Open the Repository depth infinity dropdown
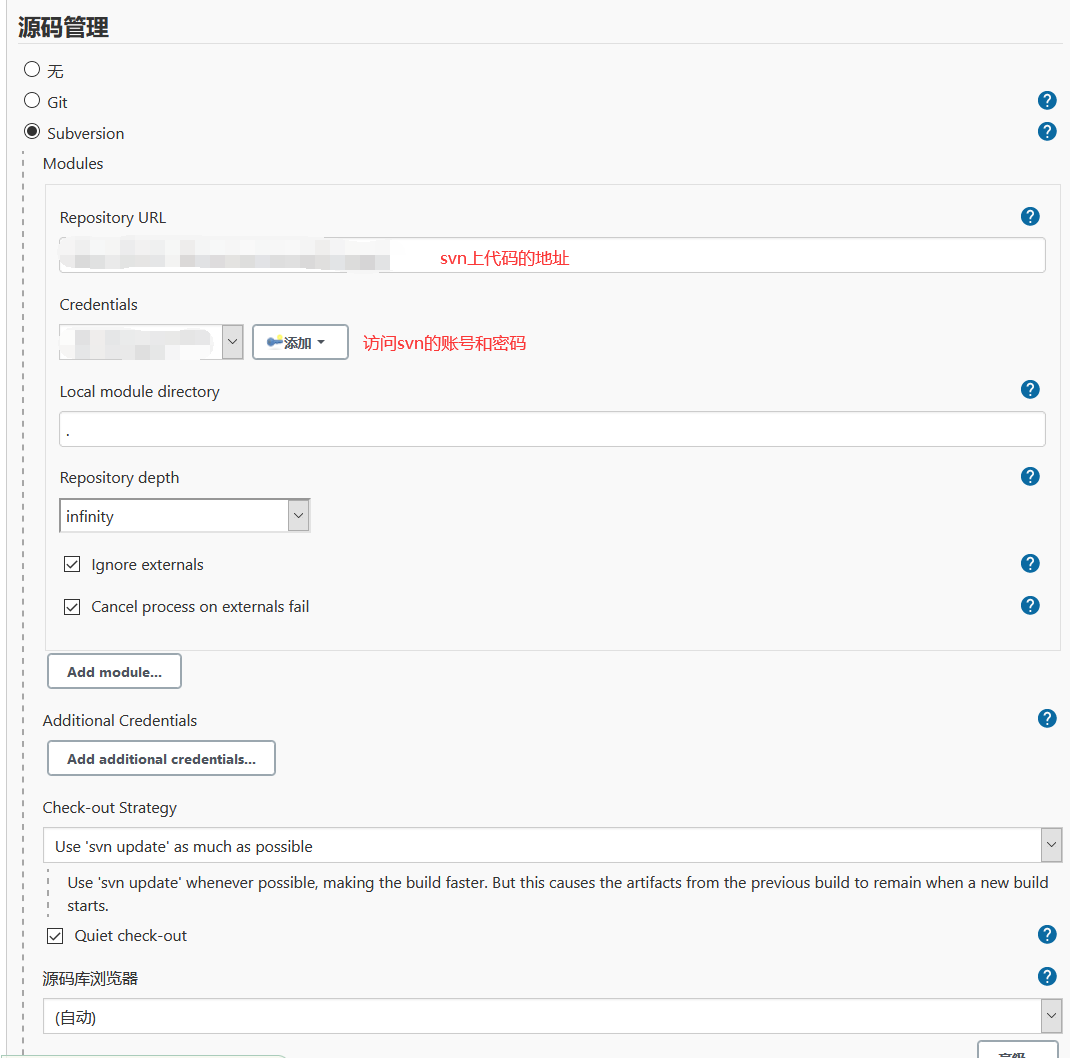The width and height of the screenshot is (1070, 1058). click(x=184, y=515)
